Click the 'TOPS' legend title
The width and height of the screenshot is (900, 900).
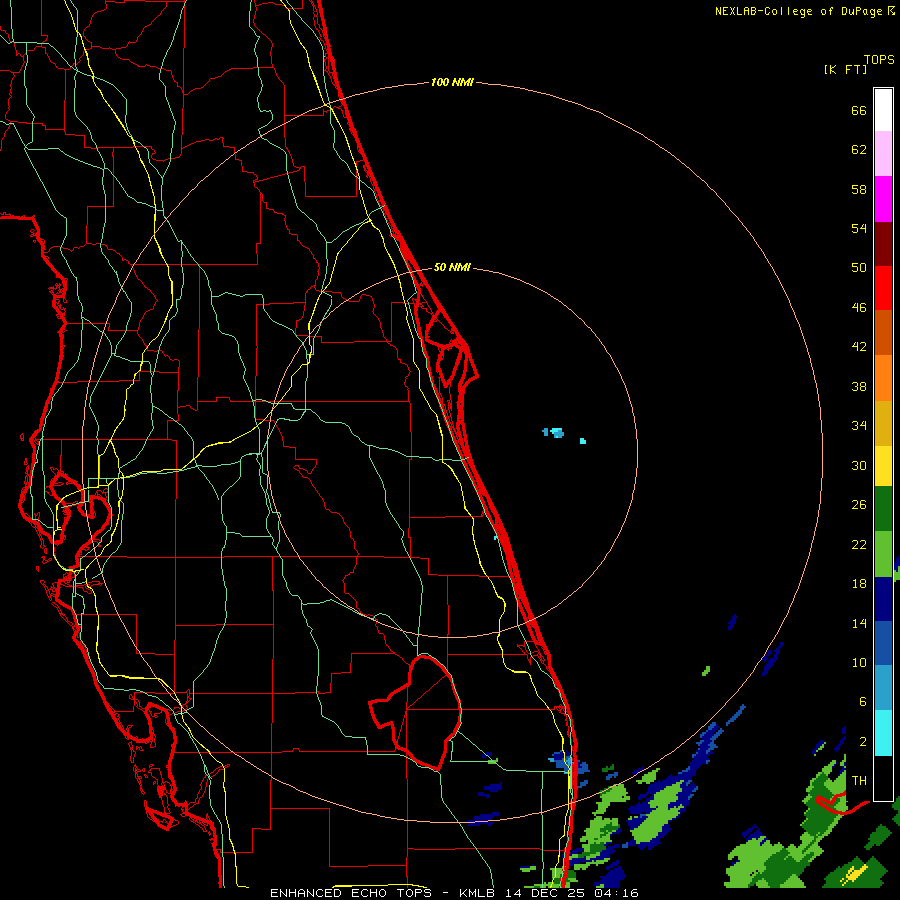tap(879, 60)
